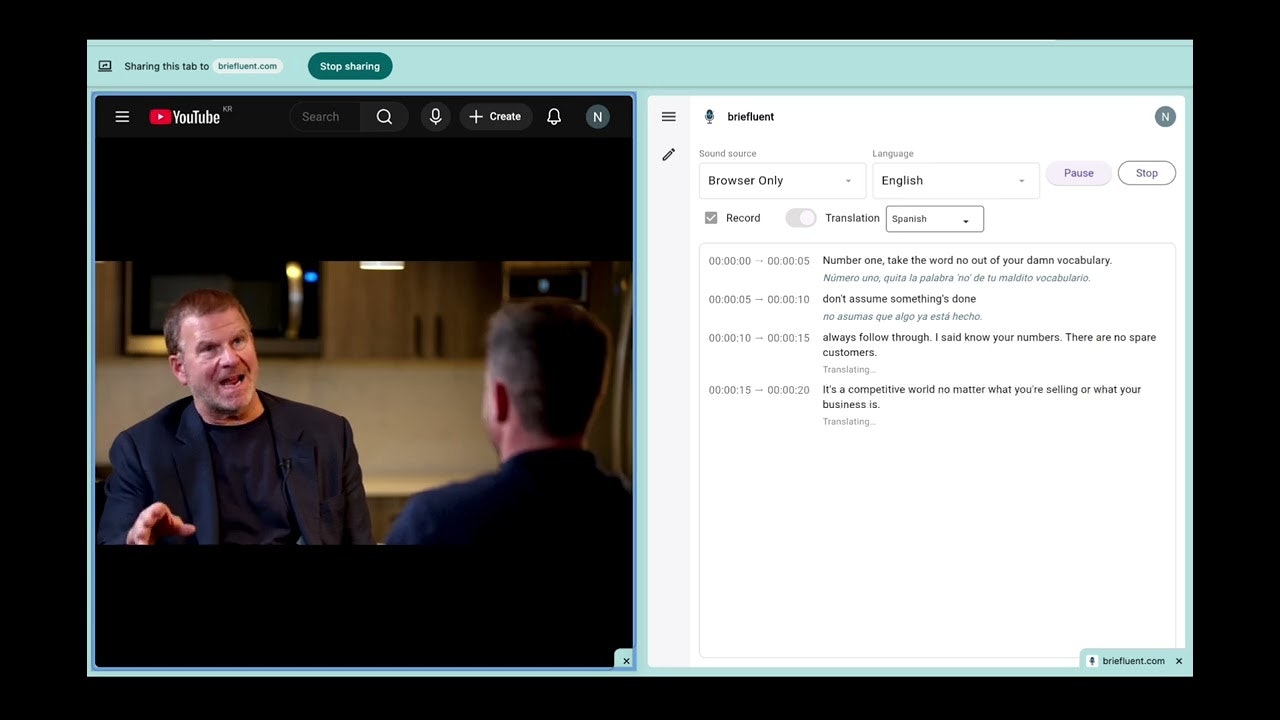The image size is (1280, 720).
Task: Focus the YouTube Search field
Action: point(325,117)
